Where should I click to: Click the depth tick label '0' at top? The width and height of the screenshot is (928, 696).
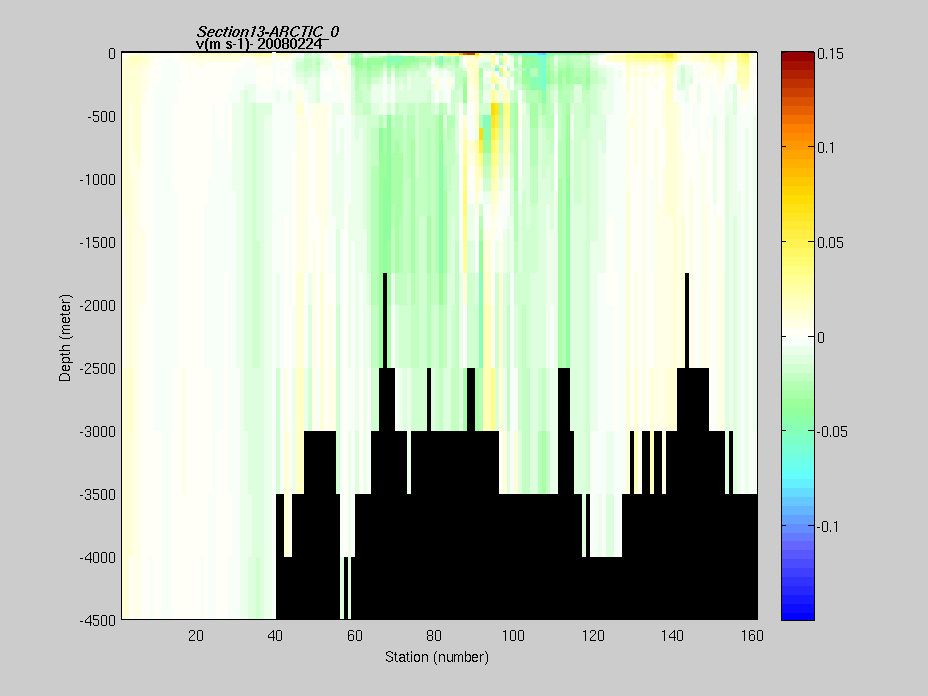pos(112,54)
